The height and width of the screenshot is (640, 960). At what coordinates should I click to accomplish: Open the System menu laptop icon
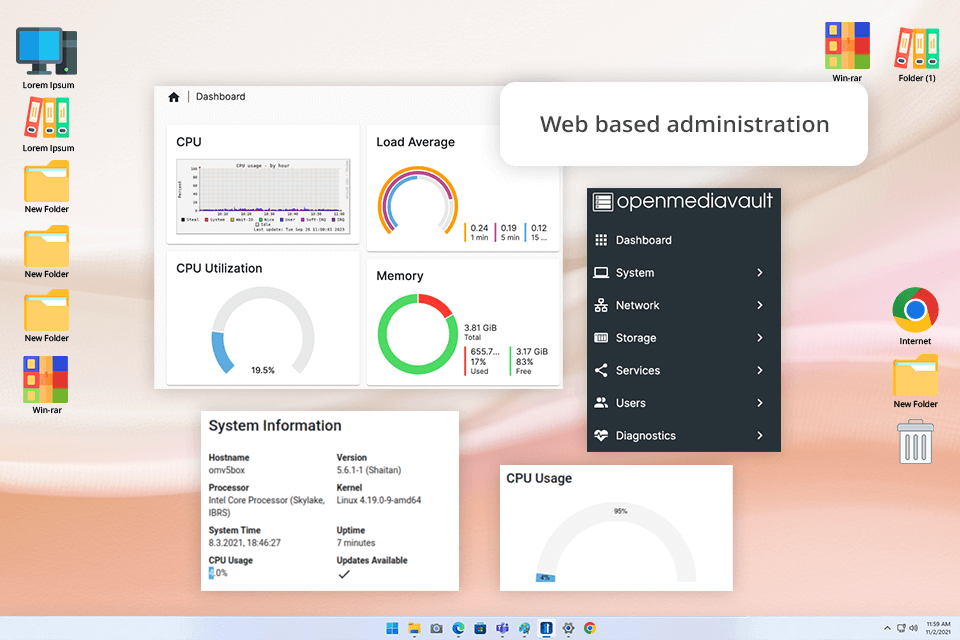coord(601,273)
